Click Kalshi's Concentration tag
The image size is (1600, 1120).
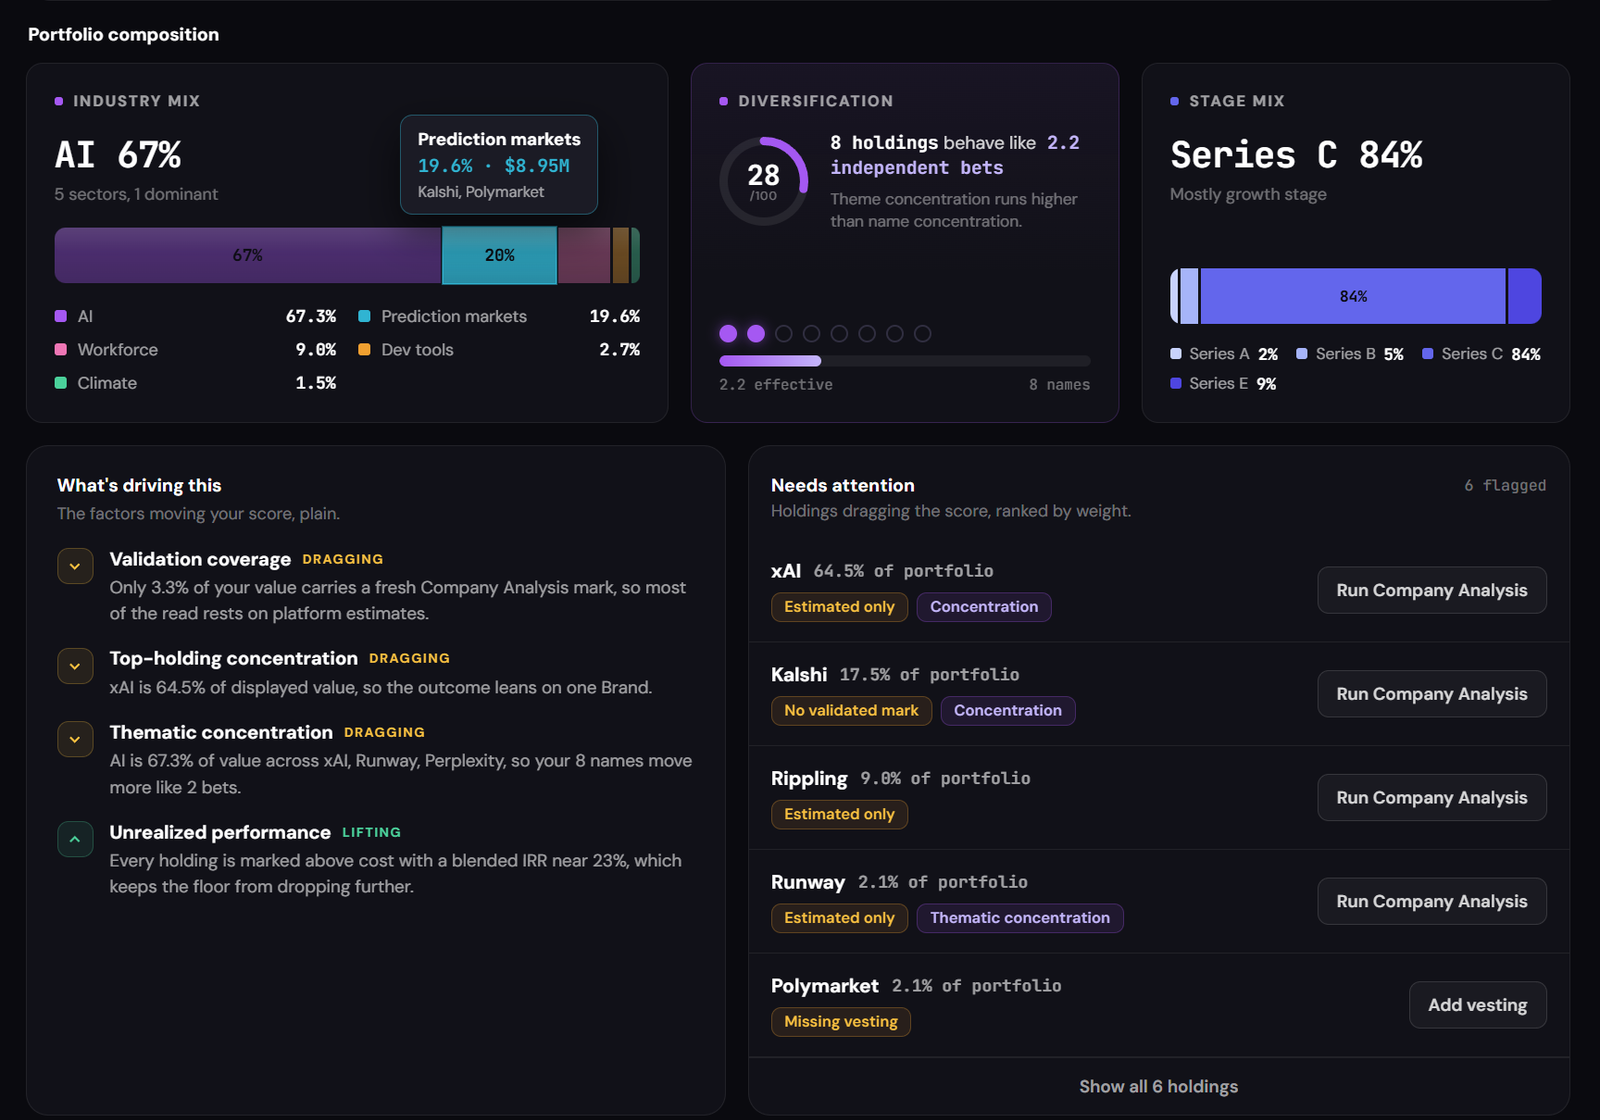tap(1008, 711)
